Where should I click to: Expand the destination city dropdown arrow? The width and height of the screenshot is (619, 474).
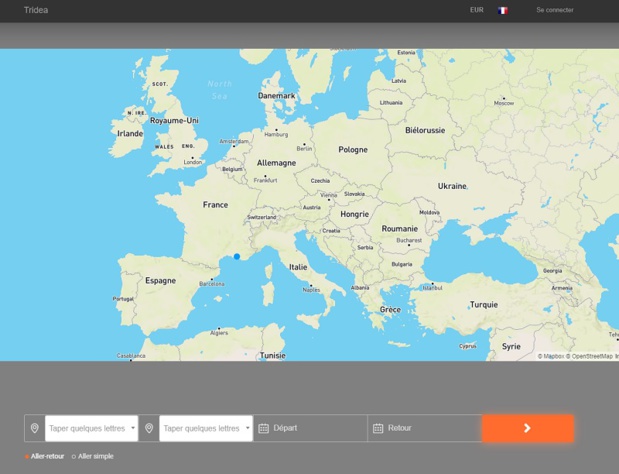(247, 428)
